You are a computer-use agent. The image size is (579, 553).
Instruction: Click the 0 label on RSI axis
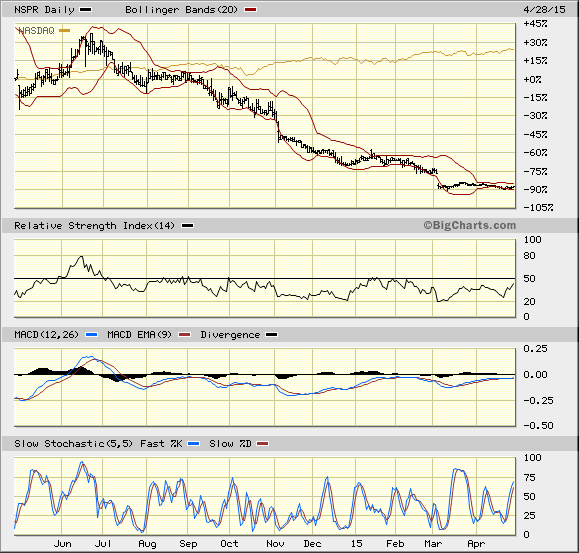point(526,317)
